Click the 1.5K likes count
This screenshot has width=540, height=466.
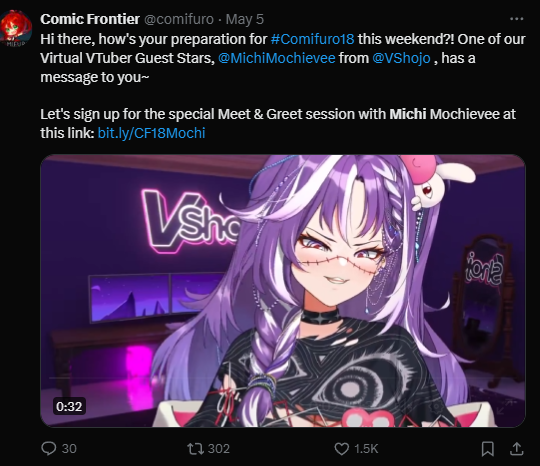pyautogui.click(x=366, y=449)
